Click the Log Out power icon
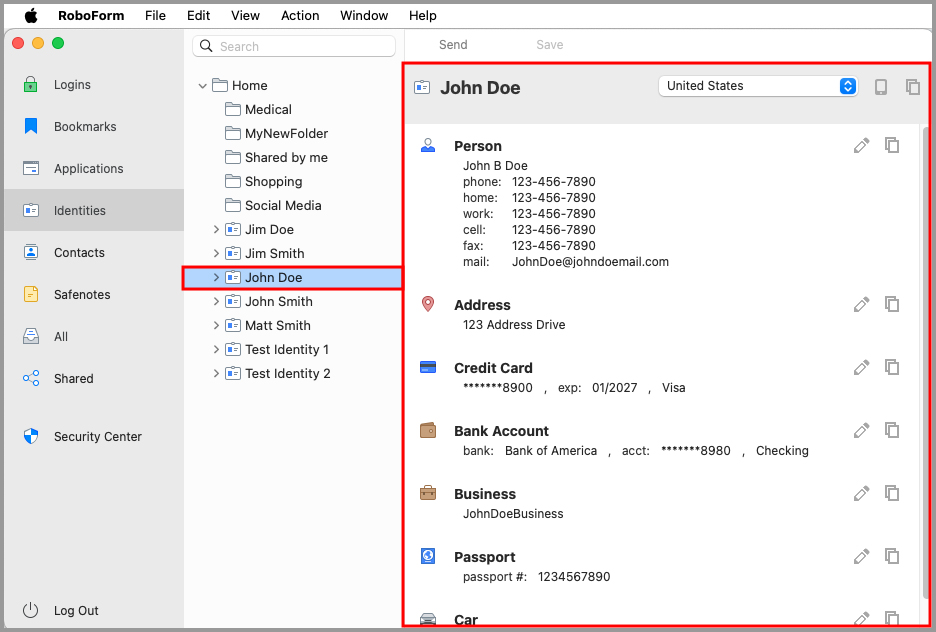Image resolution: width=936 pixels, height=632 pixels. (30, 610)
